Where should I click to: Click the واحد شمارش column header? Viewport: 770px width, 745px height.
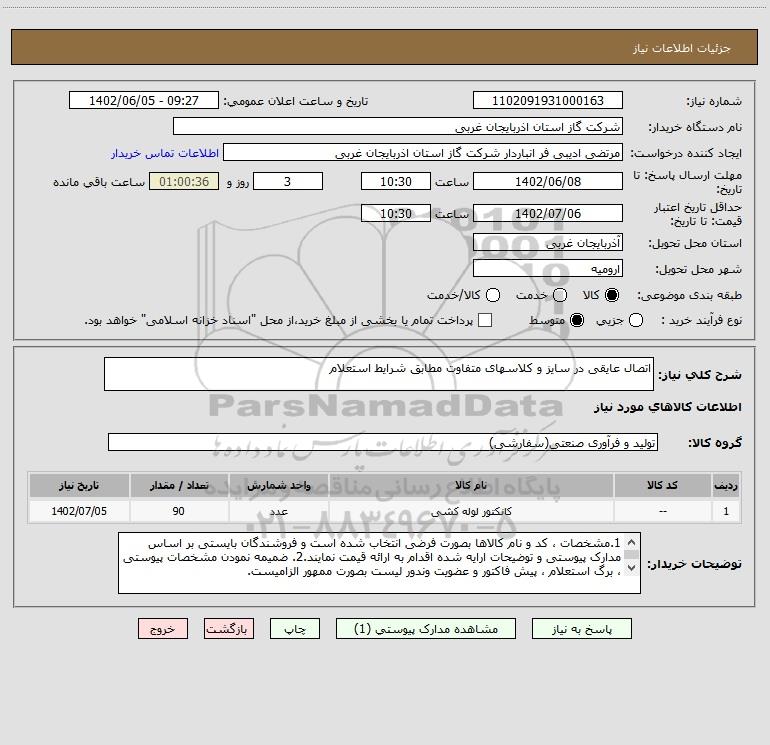tap(278, 485)
